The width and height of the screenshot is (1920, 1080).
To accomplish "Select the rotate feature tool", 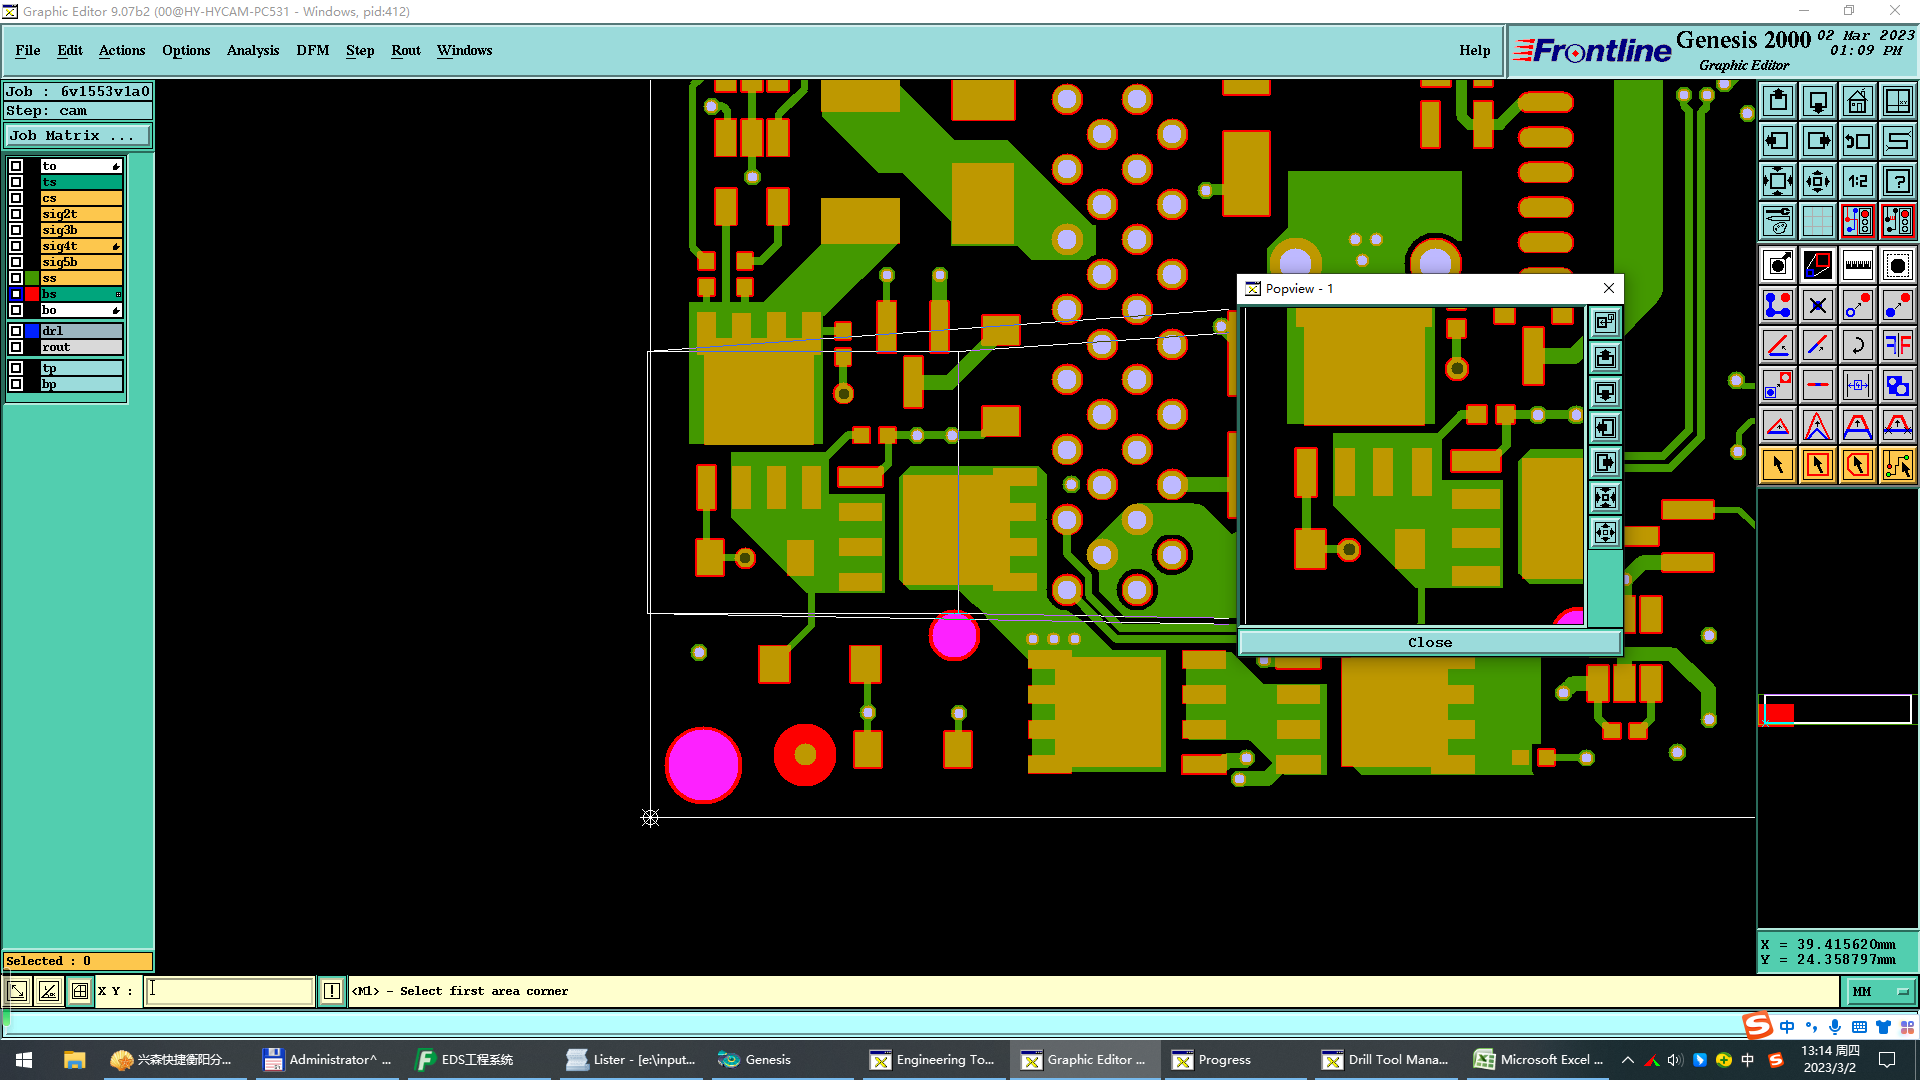I will (x=1857, y=345).
